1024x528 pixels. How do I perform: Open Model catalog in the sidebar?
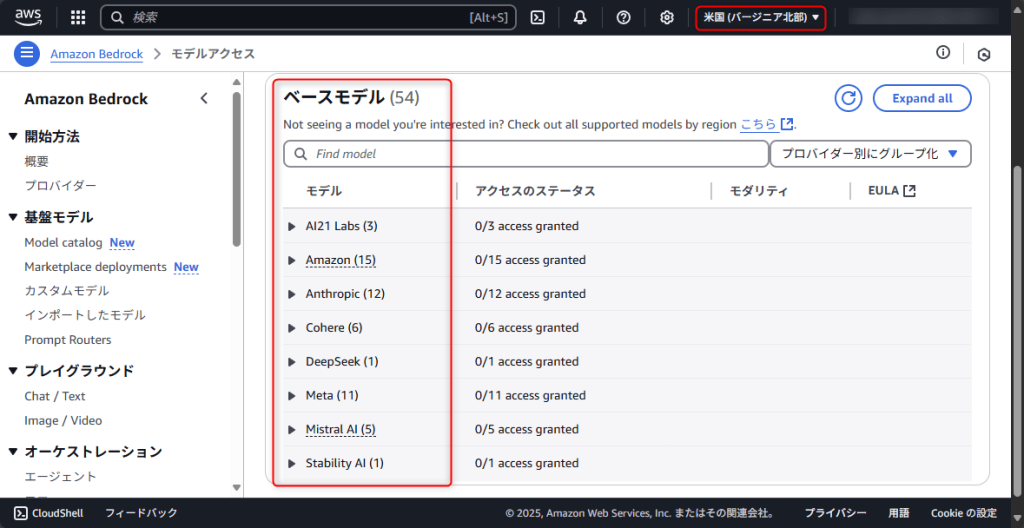coord(63,242)
